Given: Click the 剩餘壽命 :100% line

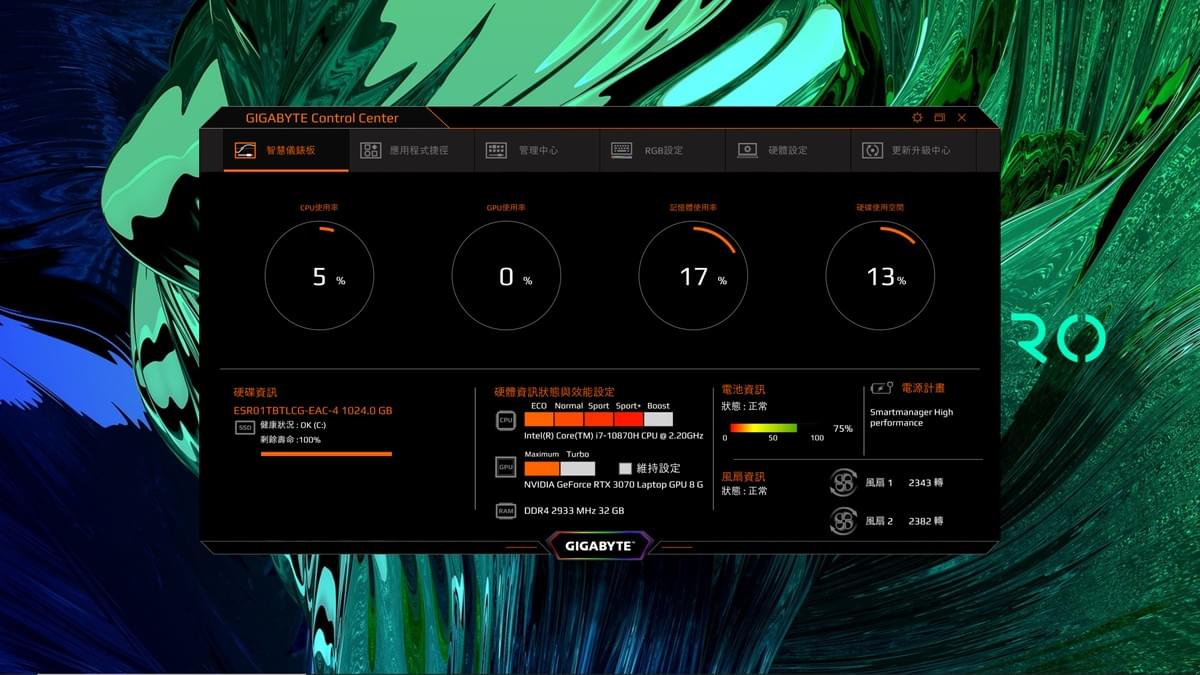Looking at the screenshot, I should click(x=290, y=440).
